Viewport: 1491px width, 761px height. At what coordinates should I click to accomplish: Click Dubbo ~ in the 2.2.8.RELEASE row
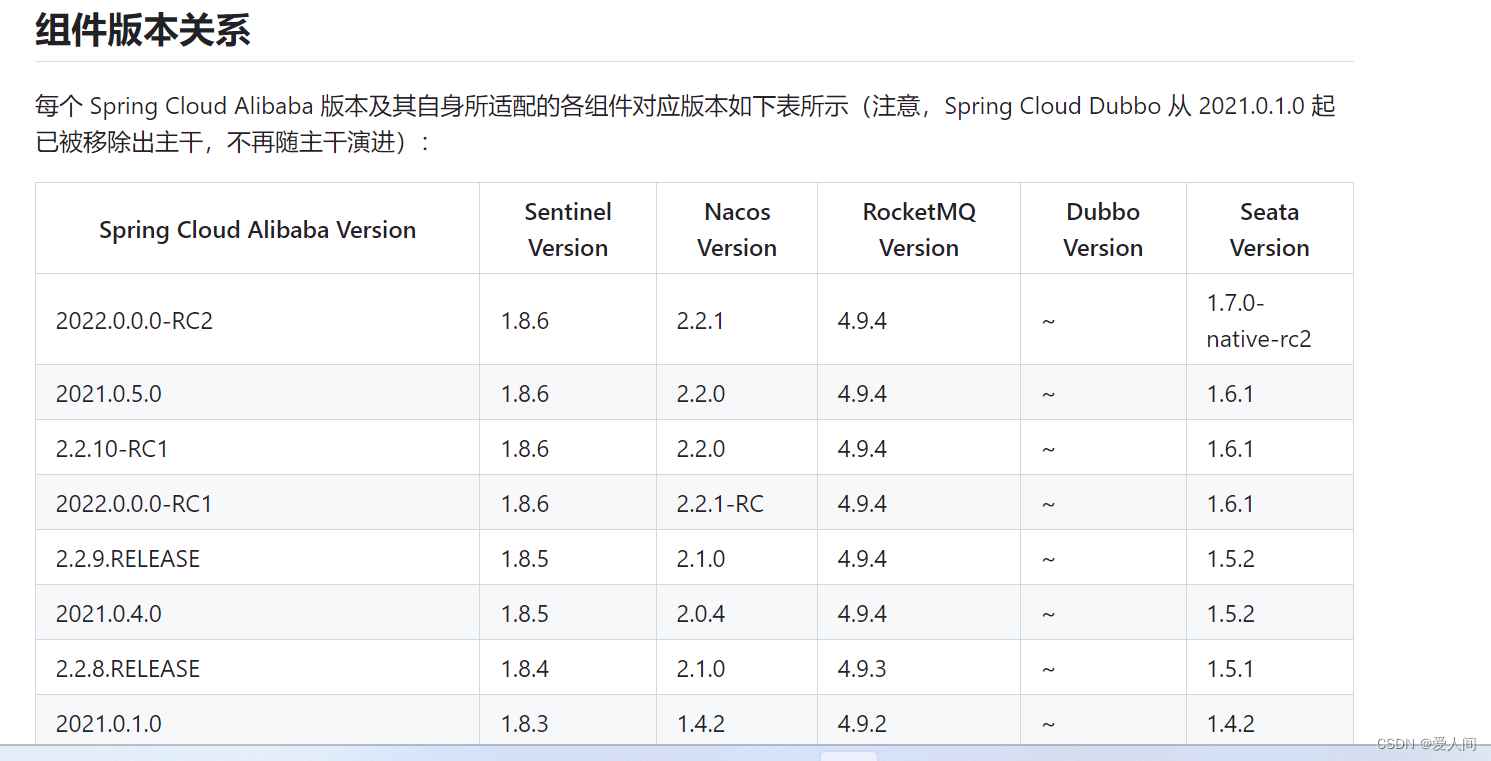[x=1103, y=668]
